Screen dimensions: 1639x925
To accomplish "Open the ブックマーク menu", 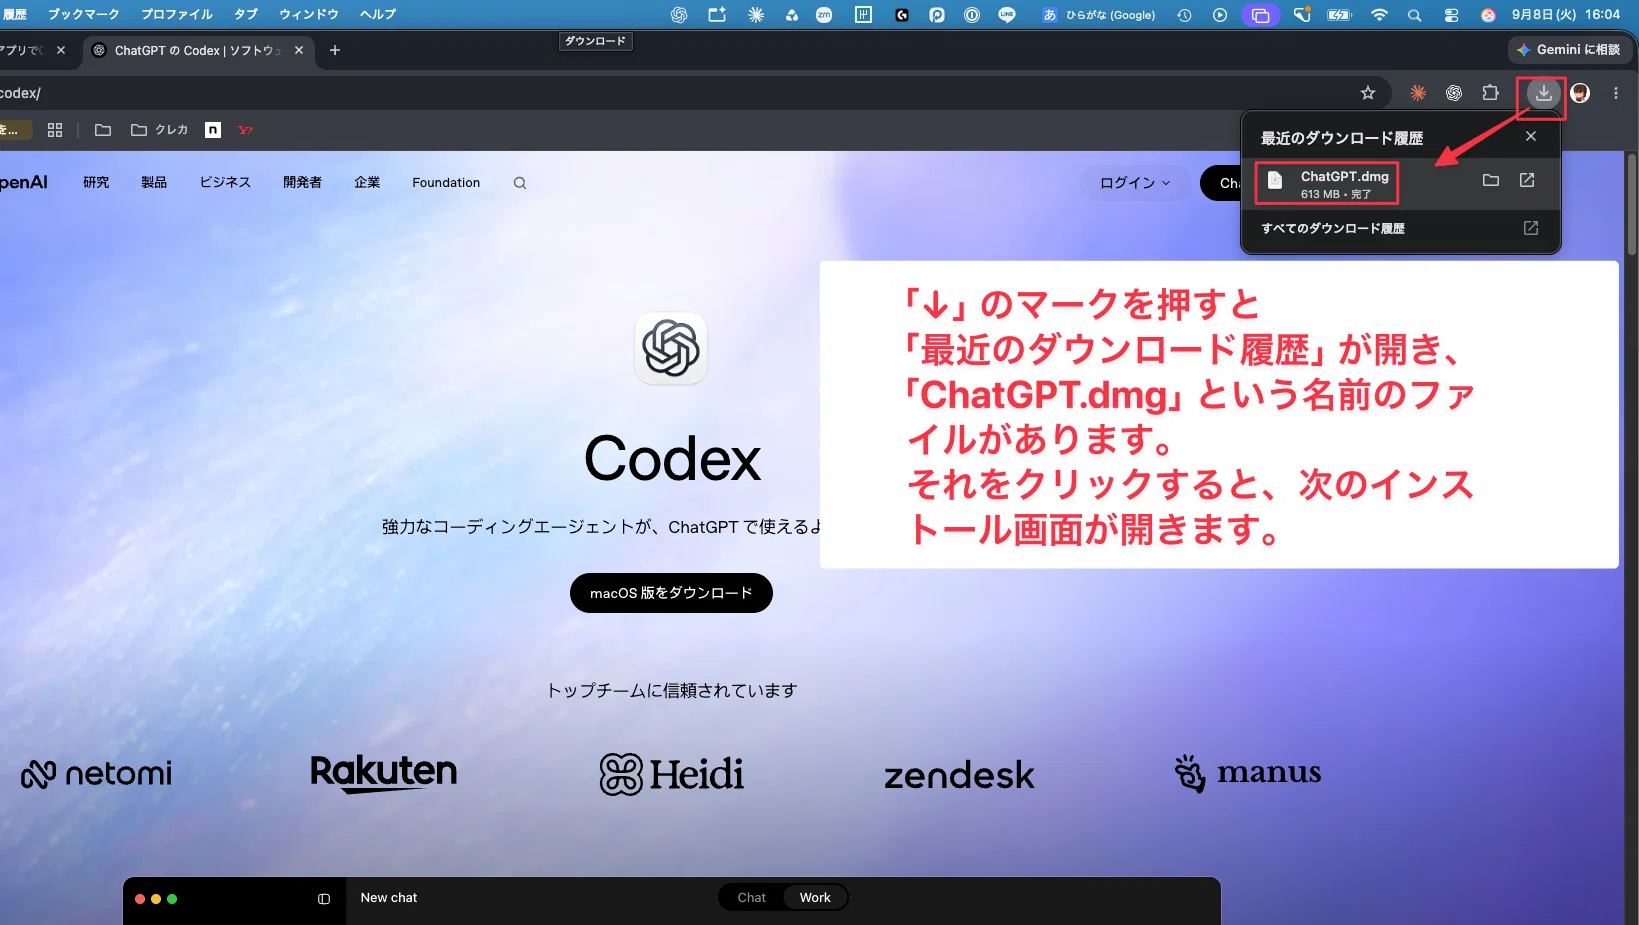I will tap(84, 14).
